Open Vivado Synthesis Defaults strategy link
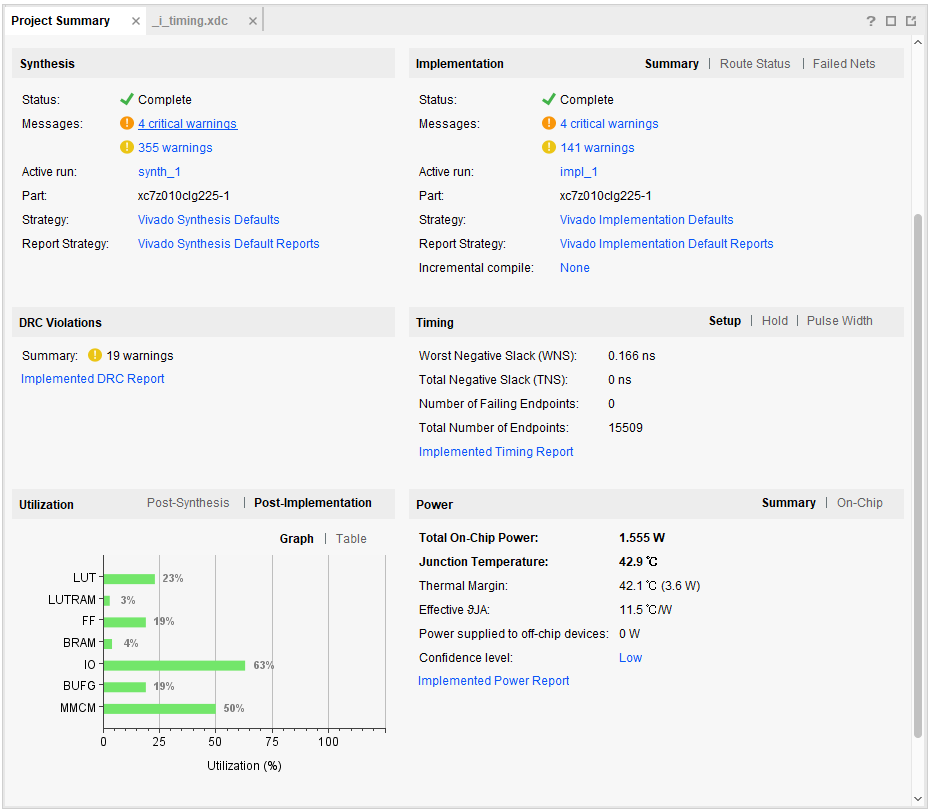The width and height of the screenshot is (932, 812). pos(209,220)
